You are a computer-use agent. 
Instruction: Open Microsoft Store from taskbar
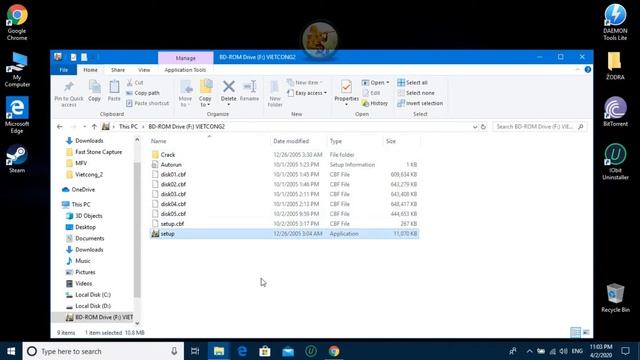(x=265, y=351)
